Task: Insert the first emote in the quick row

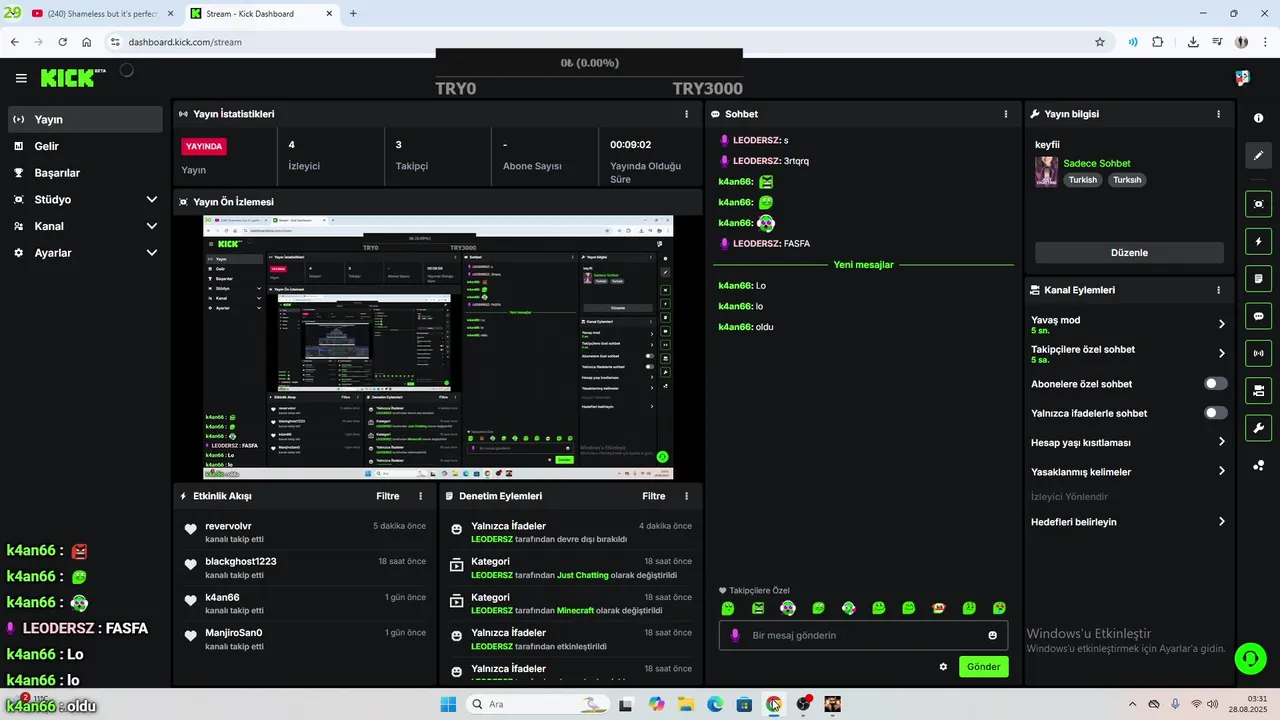Action: pyautogui.click(x=728, y=608)
